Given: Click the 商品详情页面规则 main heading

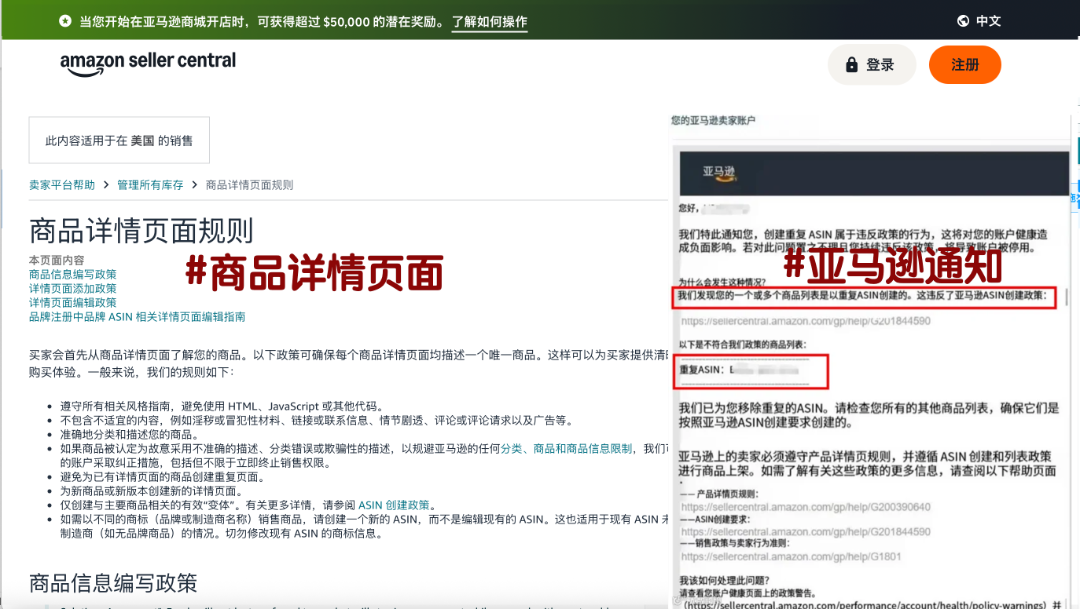Looking at the screenshot, I should point(141,231).
